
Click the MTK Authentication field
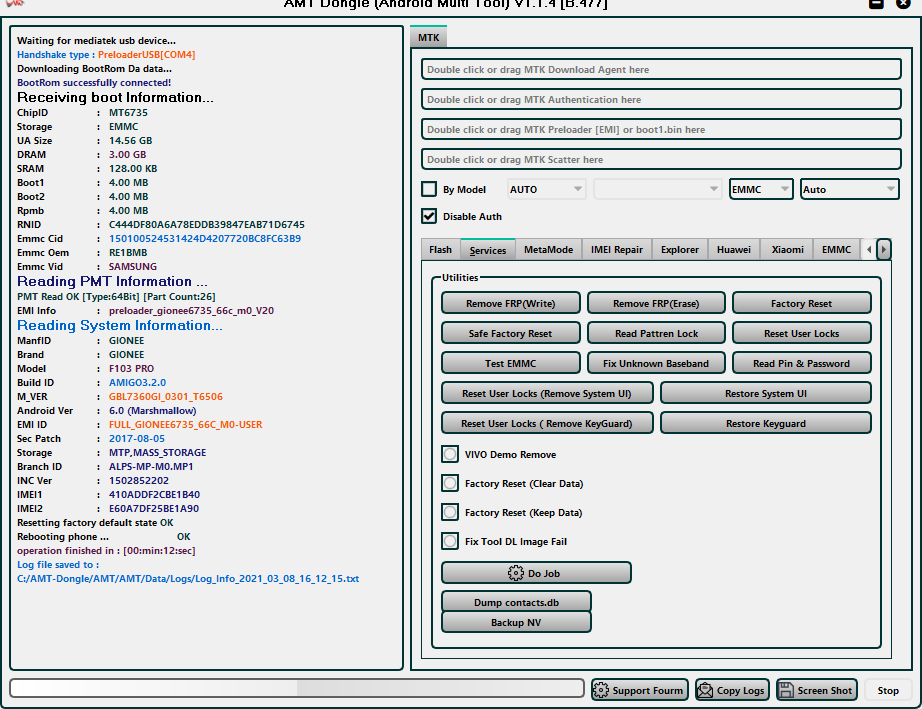click(x=661, y=99)
